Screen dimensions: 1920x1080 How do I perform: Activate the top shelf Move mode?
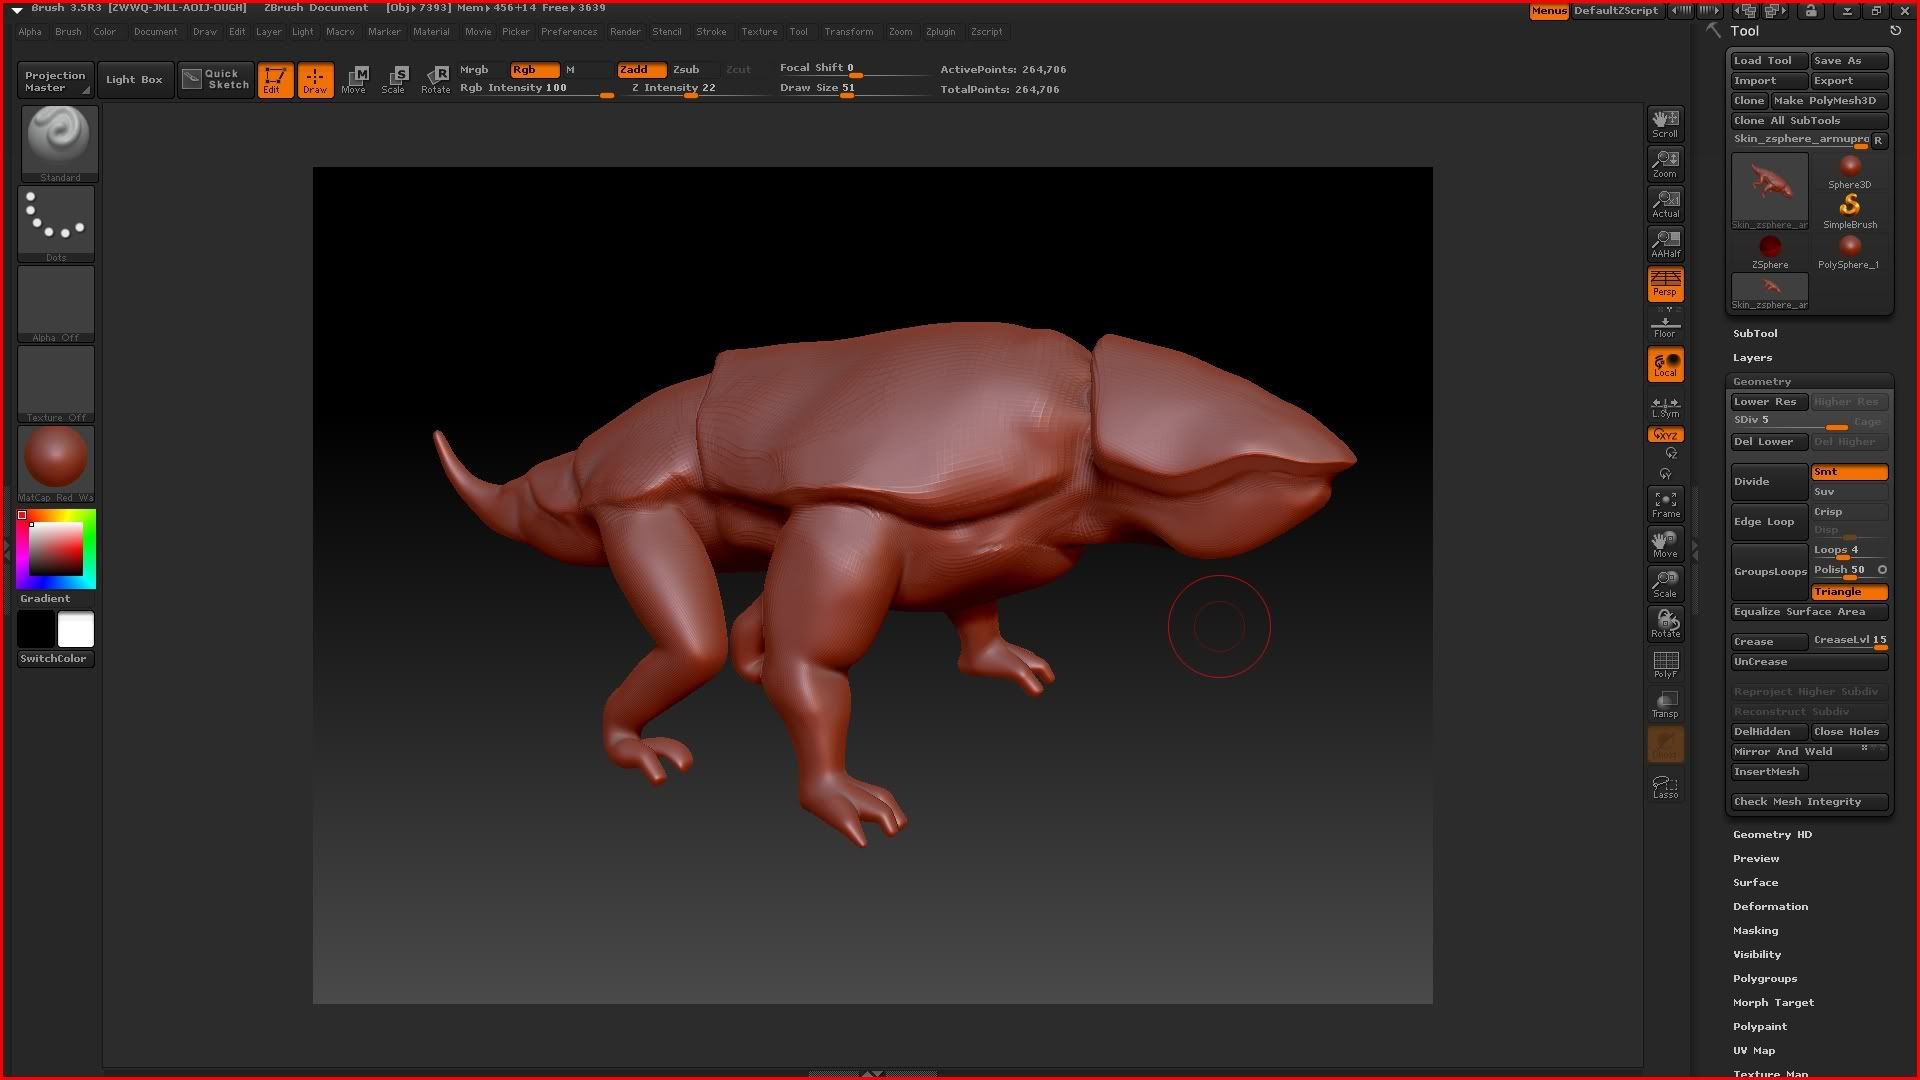(354, 79)
